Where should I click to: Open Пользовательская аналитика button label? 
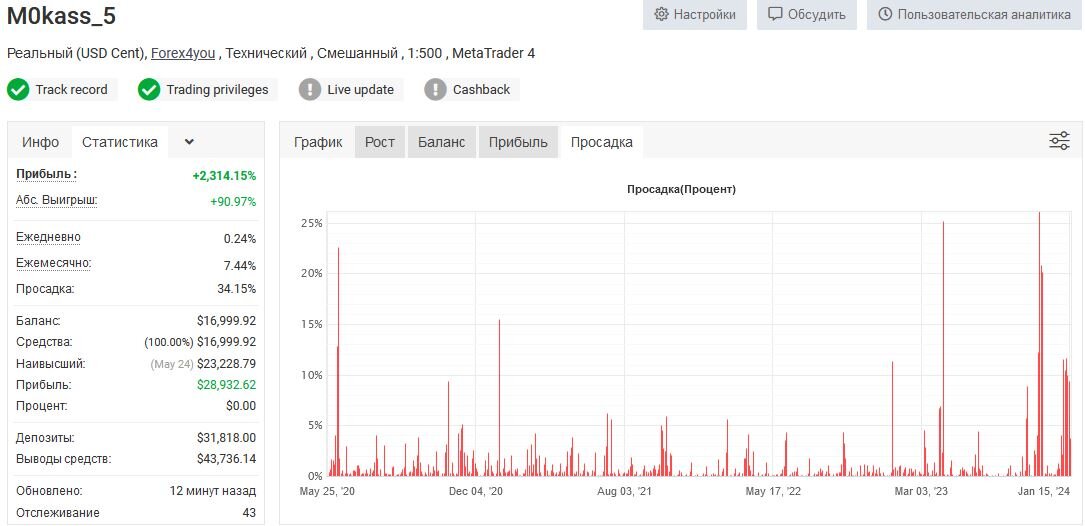point(984,14)
